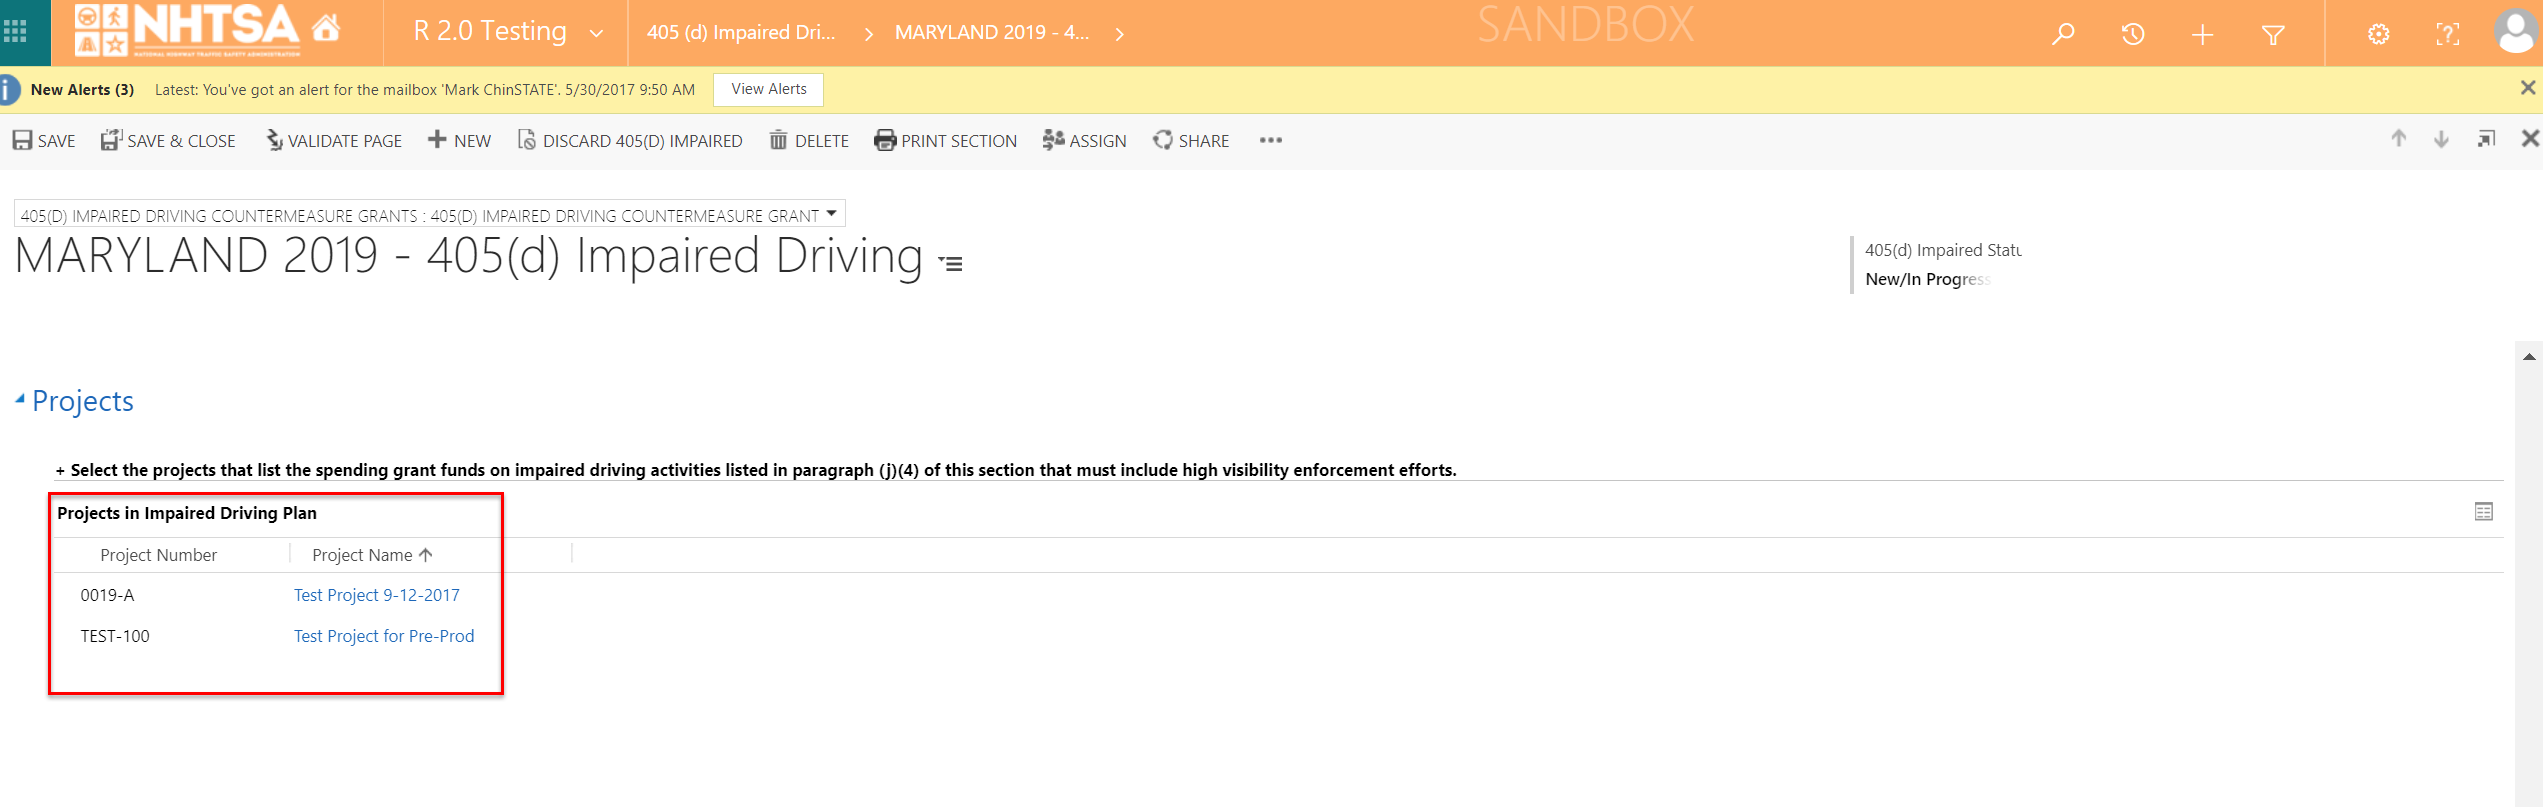
Task: Collapse the Projects section
Action: tap(20, 400)
